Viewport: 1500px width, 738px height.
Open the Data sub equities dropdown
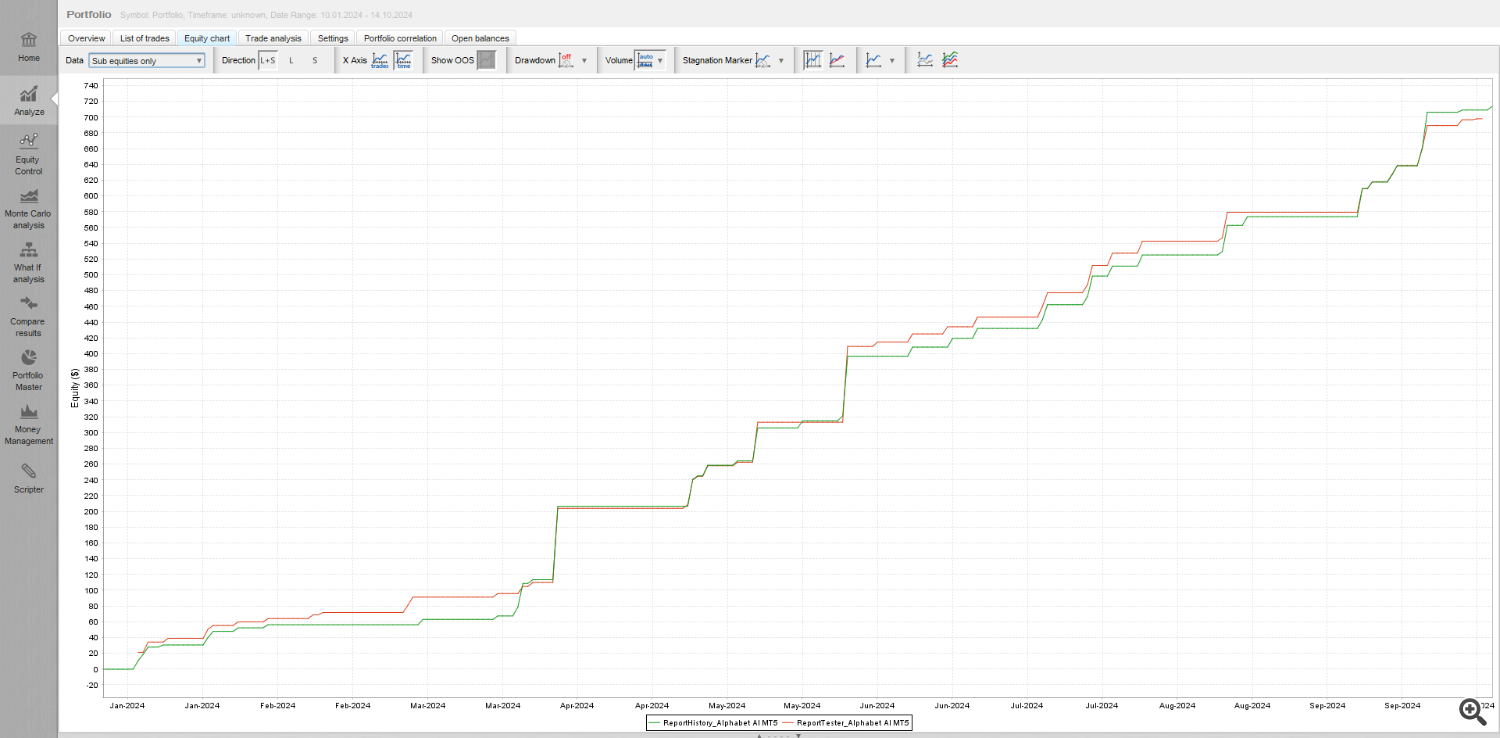[147, 61]
